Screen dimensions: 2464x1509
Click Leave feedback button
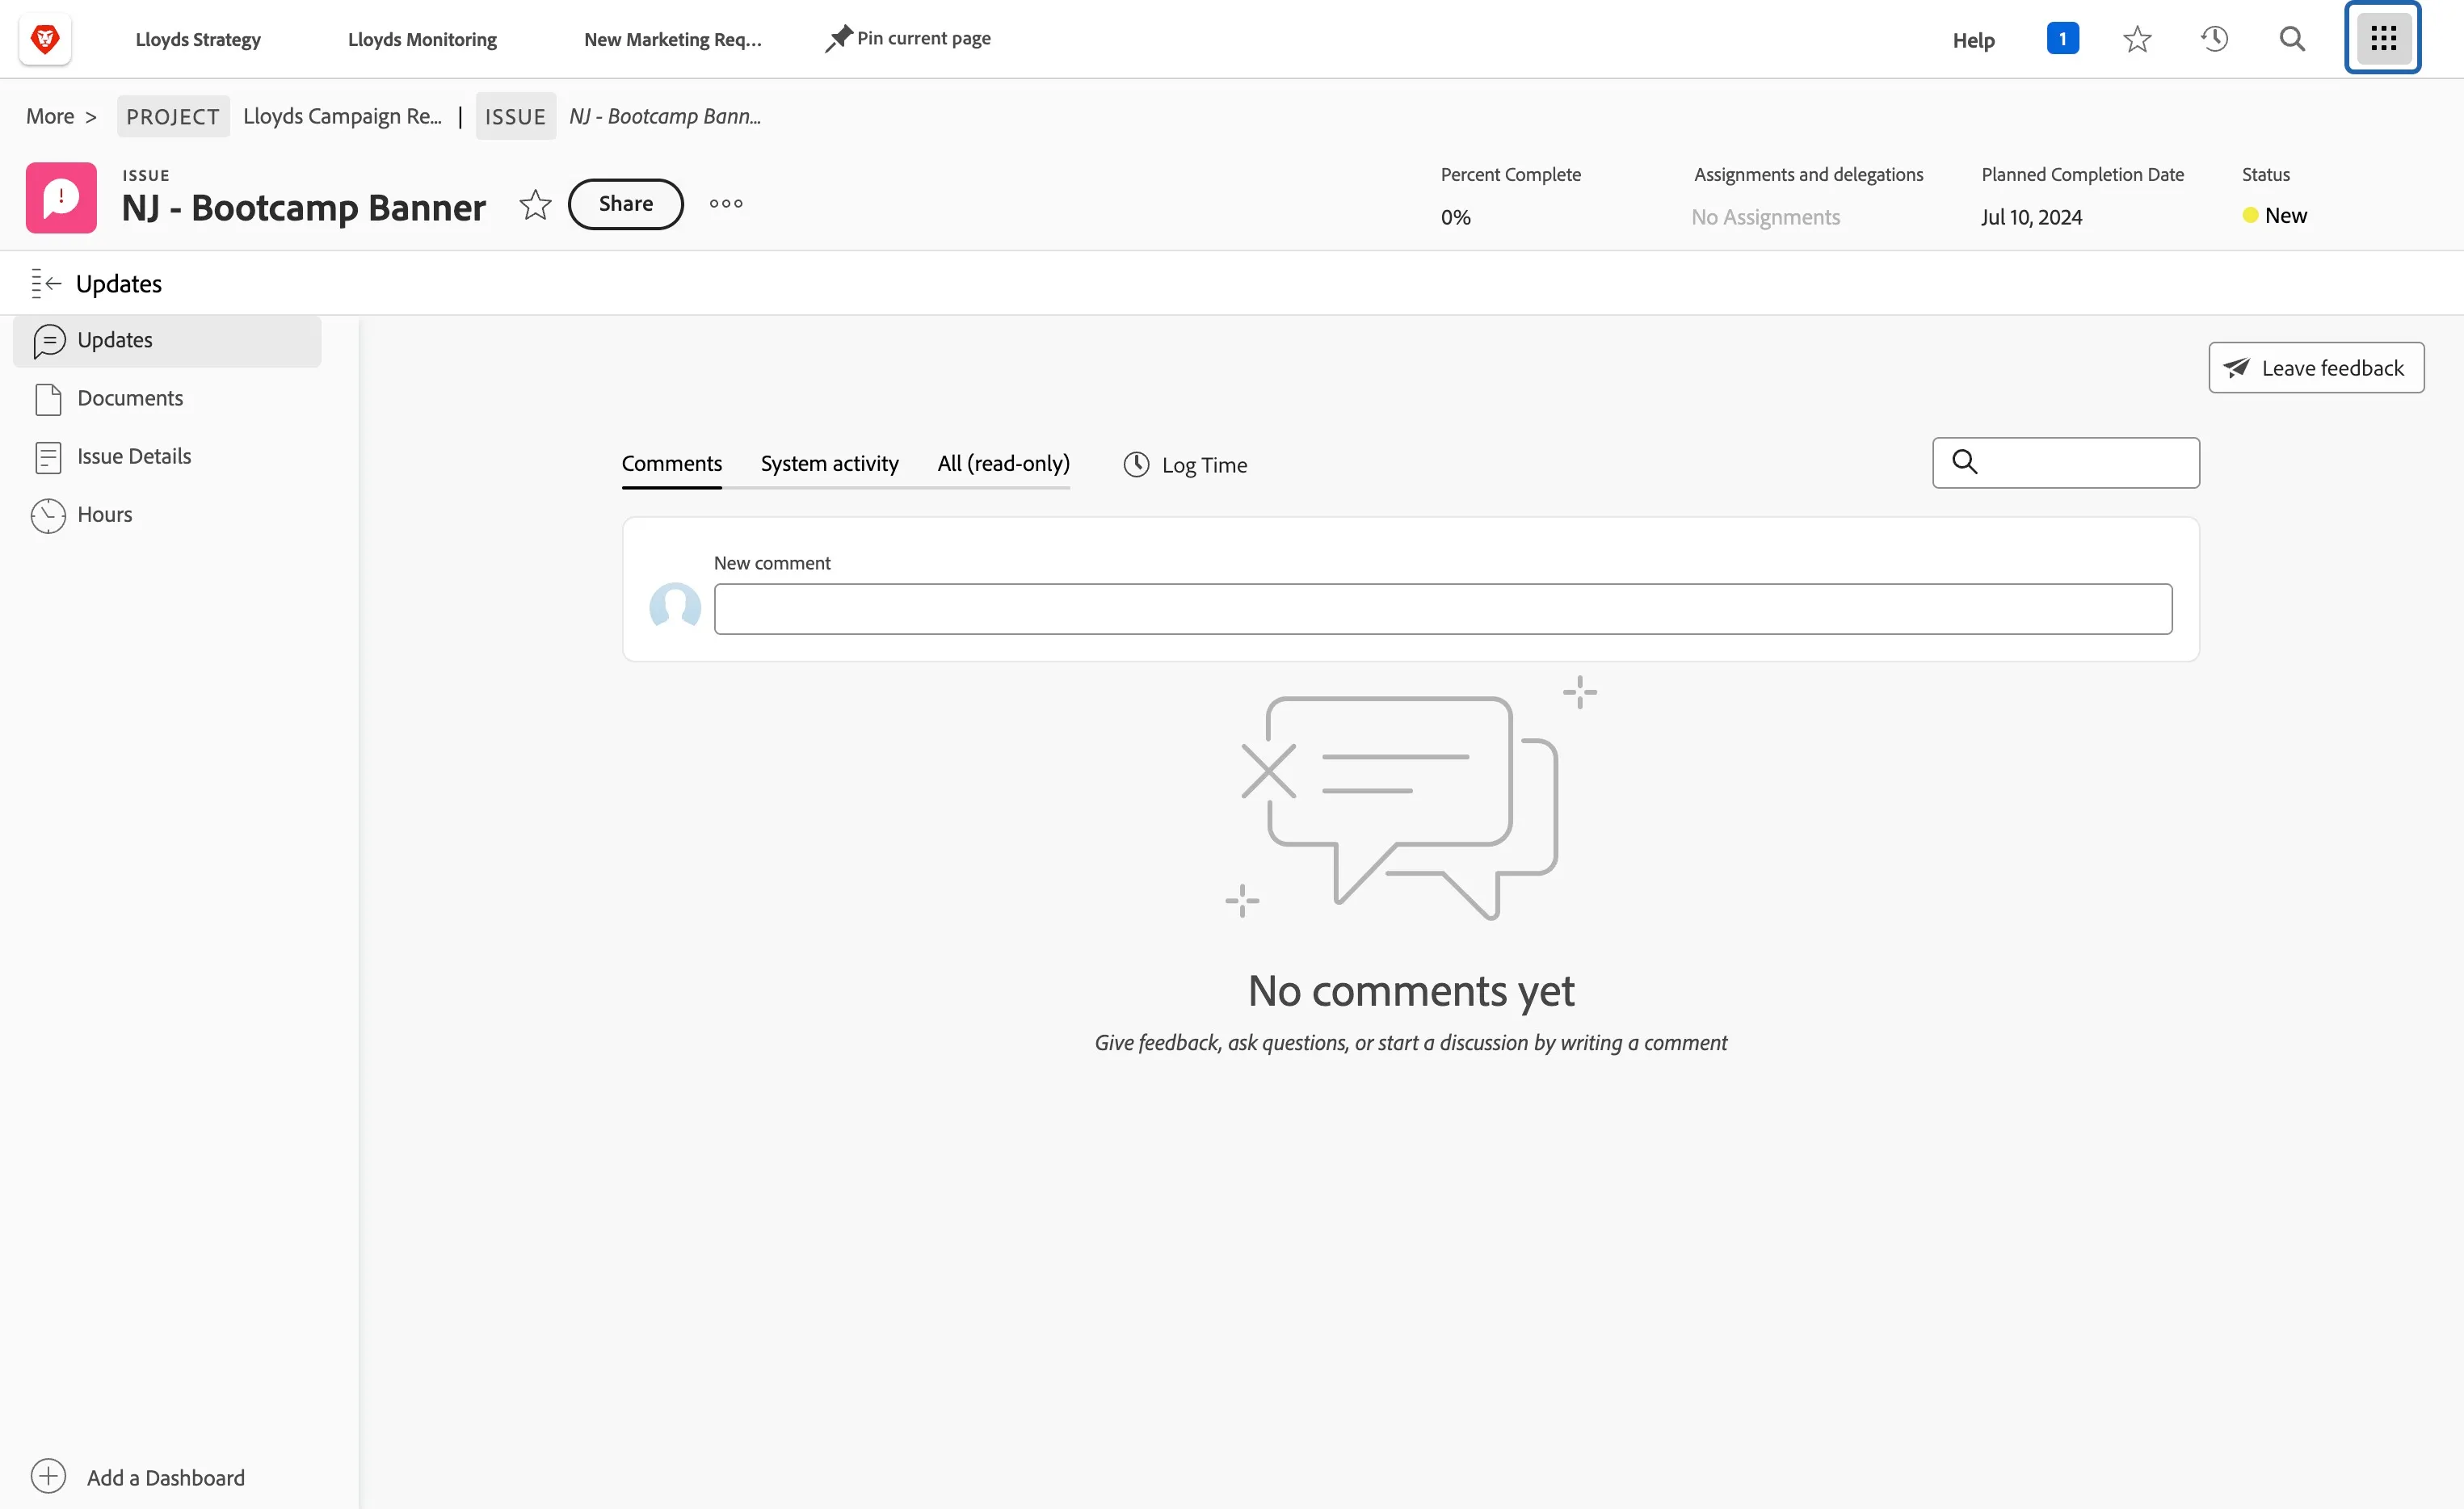click(2316, 368)
